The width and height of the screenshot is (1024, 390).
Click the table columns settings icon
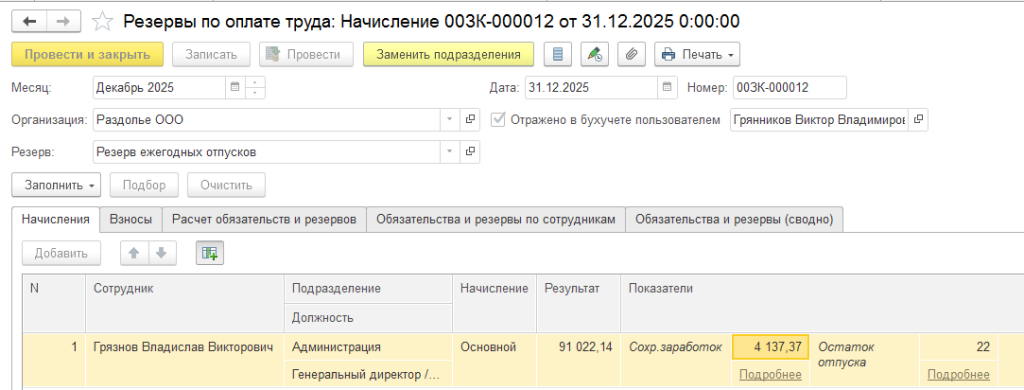210,254
